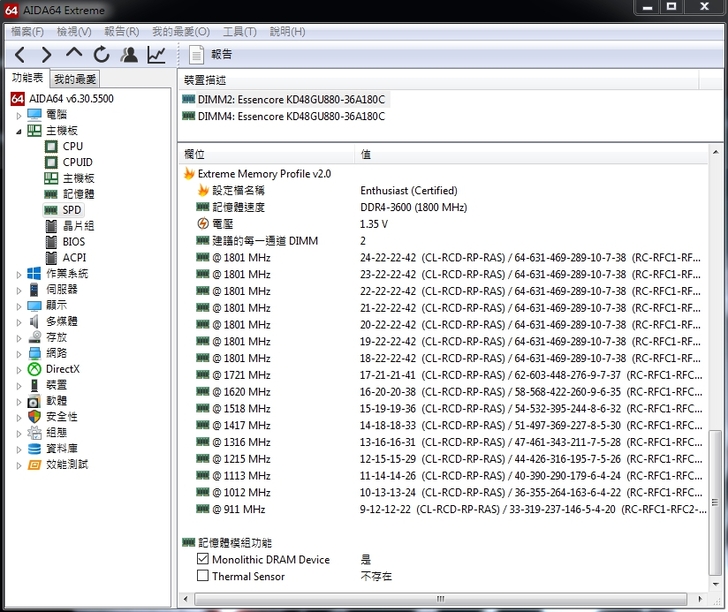
Task: Click the scroll-right arrow of horizontal scrollbar
Action: 700,599
